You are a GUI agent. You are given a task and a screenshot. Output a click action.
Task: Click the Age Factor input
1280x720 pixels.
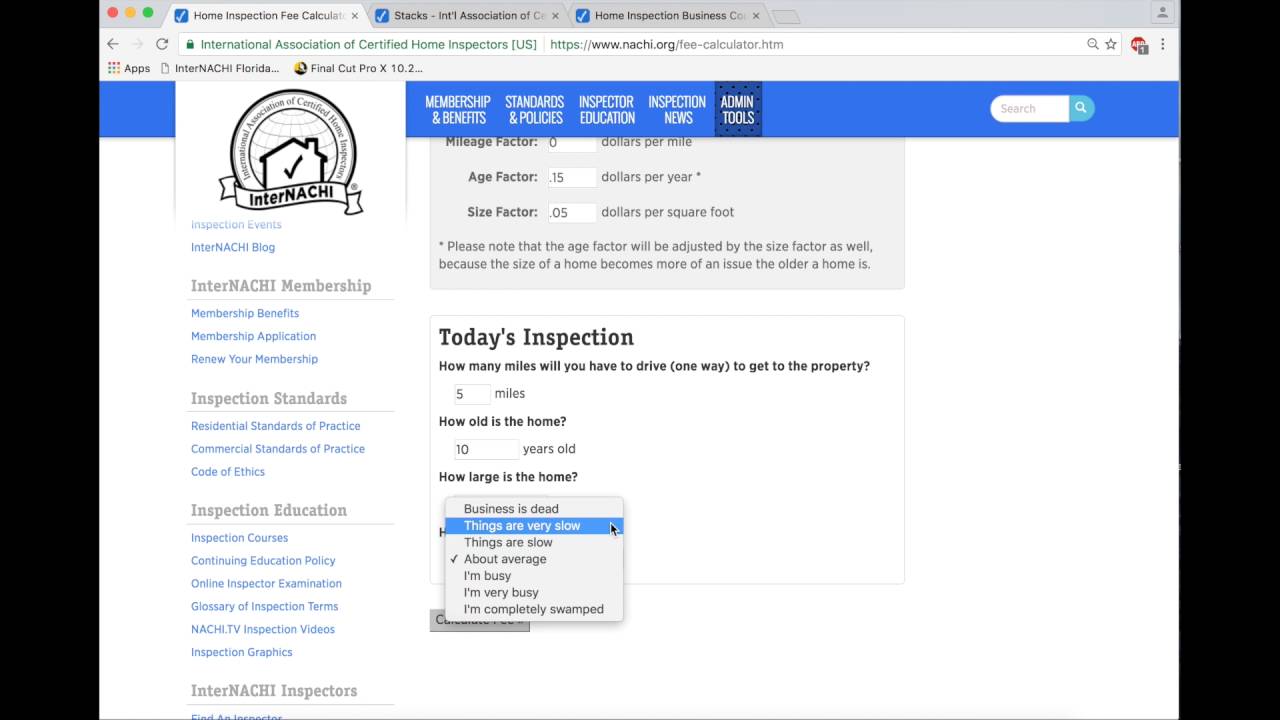pyautogui.click(x=572, y=177)
